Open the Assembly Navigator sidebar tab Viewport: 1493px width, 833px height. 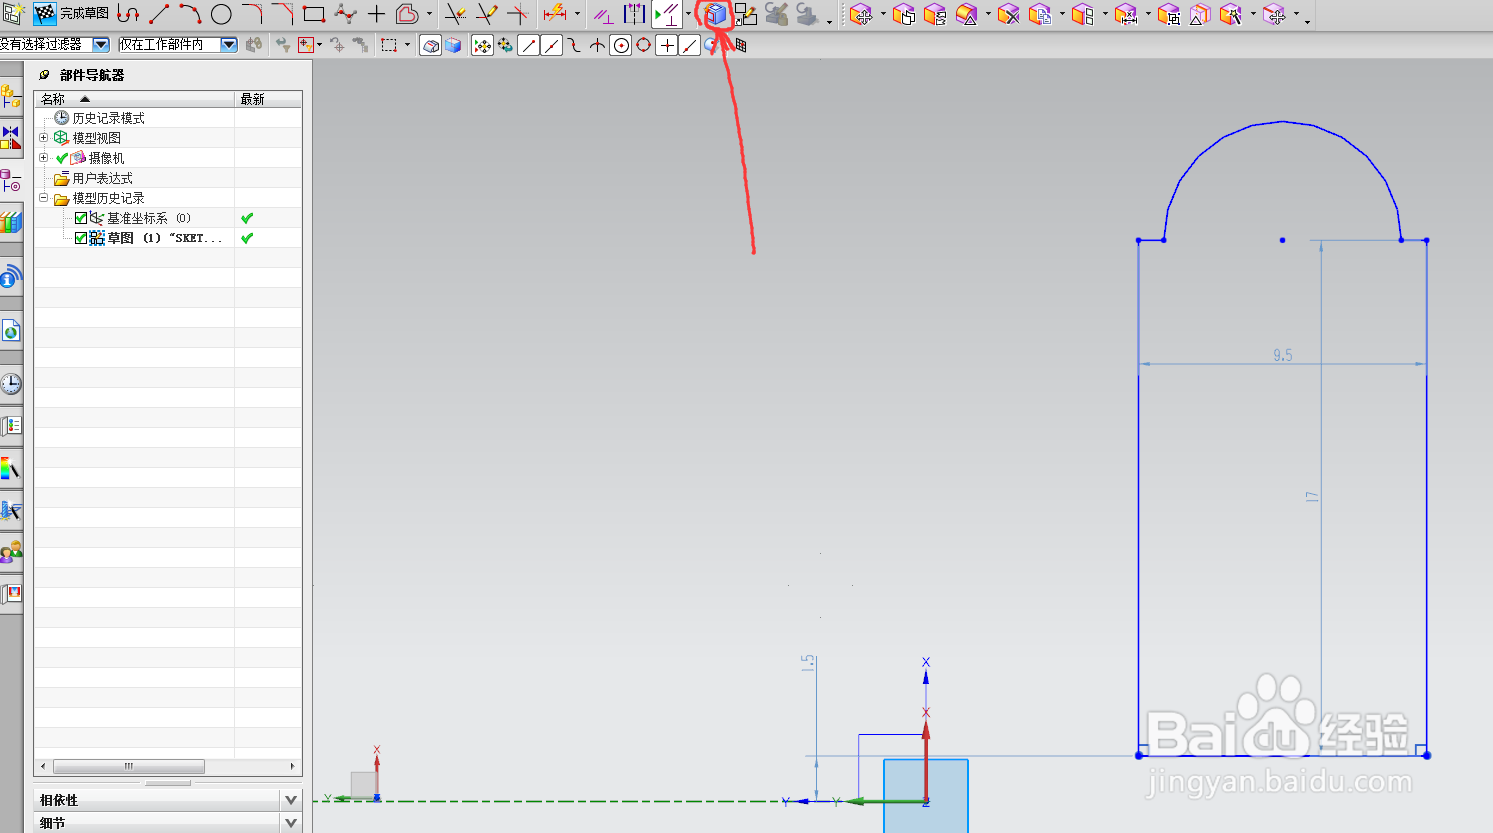pos(11,96)
